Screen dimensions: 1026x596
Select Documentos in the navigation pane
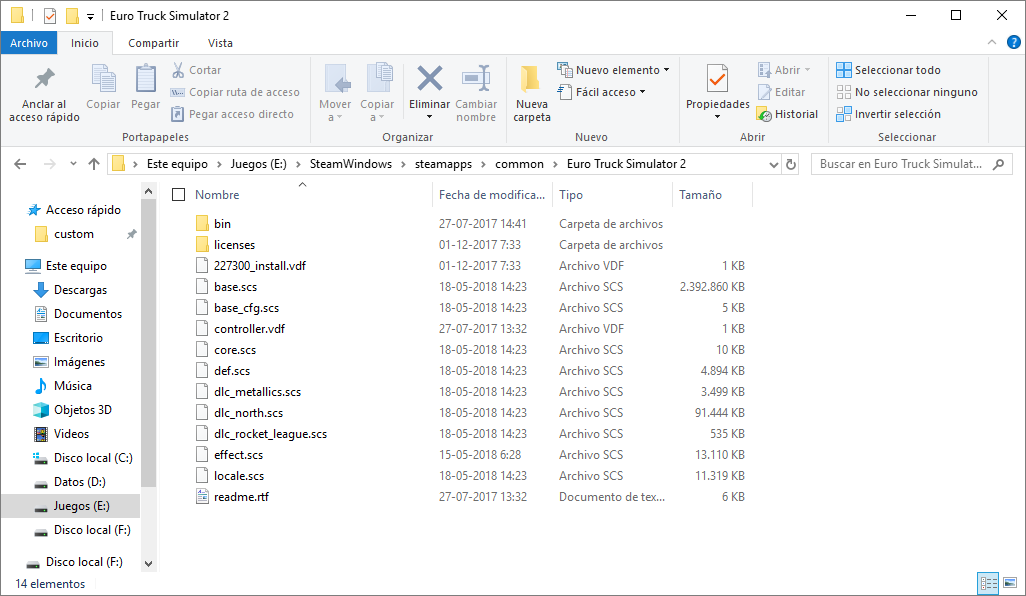click(x=88, y=313)
